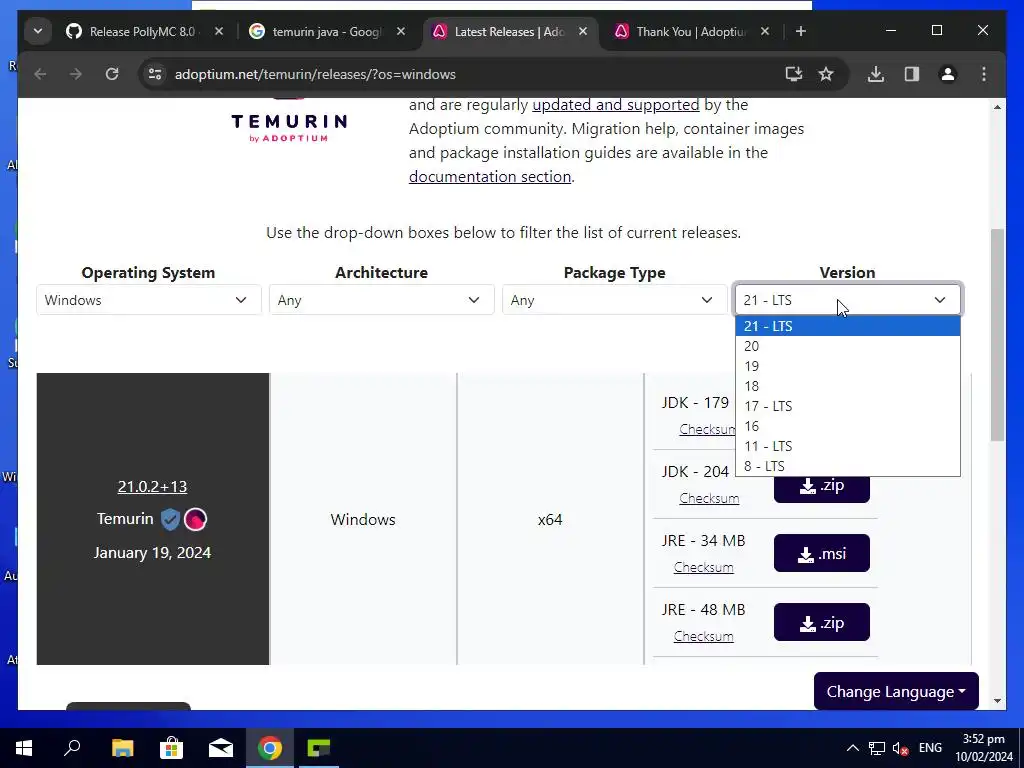Screen dimensions: 1024x768
Task: Download the JRE .msi installer
Action: (x=822, y=553)
